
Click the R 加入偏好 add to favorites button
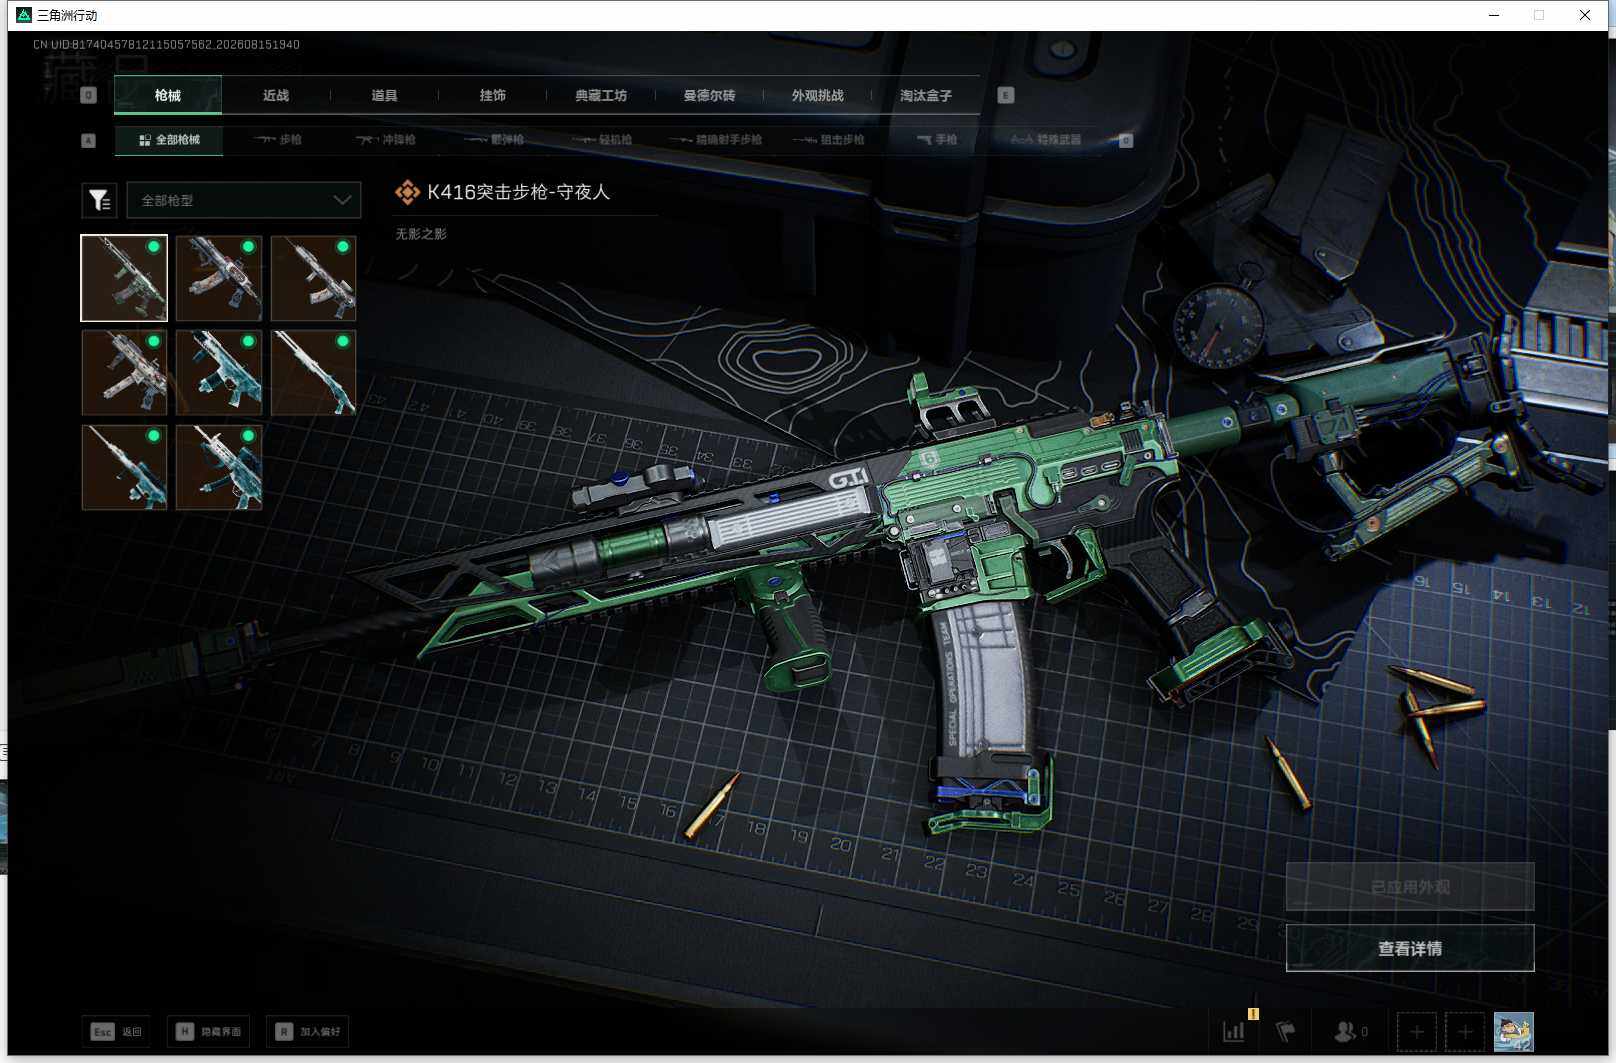click(308, 1031)
